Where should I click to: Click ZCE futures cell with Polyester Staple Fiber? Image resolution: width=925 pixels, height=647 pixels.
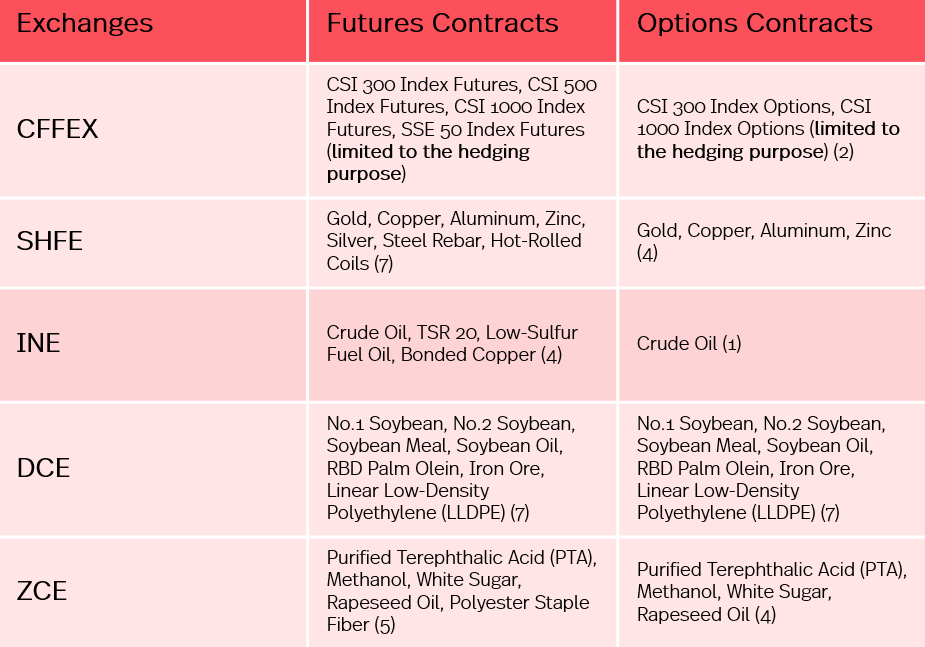click(461, 591)
